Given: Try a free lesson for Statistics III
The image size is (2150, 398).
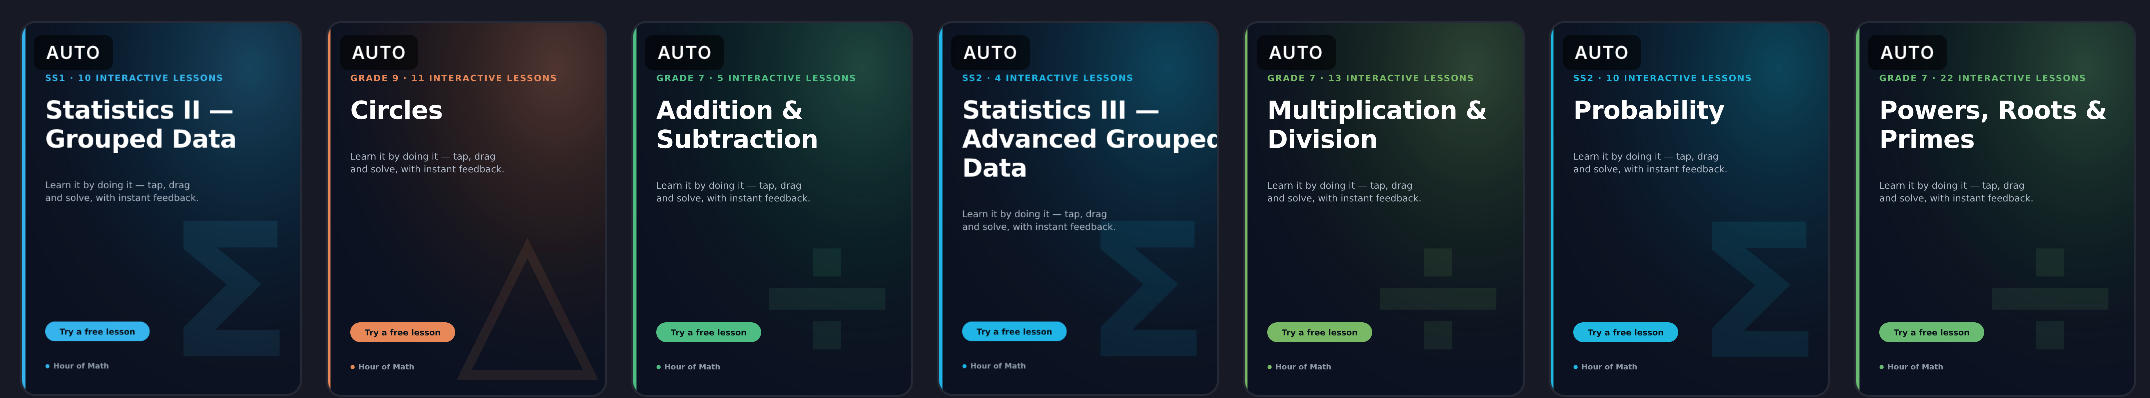Looking at the screenshot, I should [1014, 332].
